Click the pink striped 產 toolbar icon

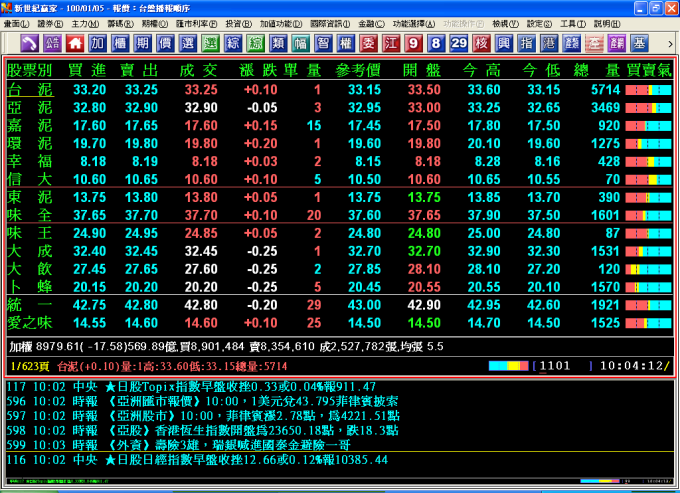(594, 43)
